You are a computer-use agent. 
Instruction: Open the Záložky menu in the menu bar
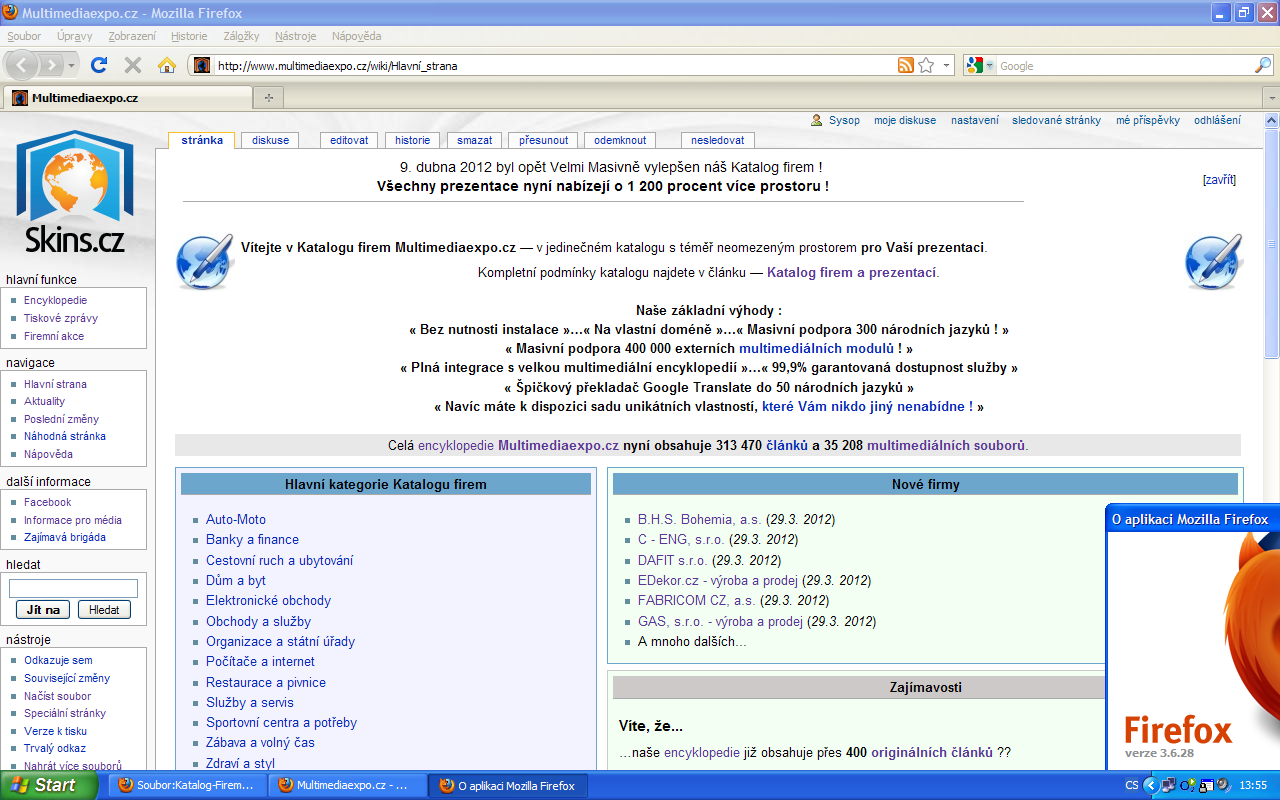pos(242,36)
